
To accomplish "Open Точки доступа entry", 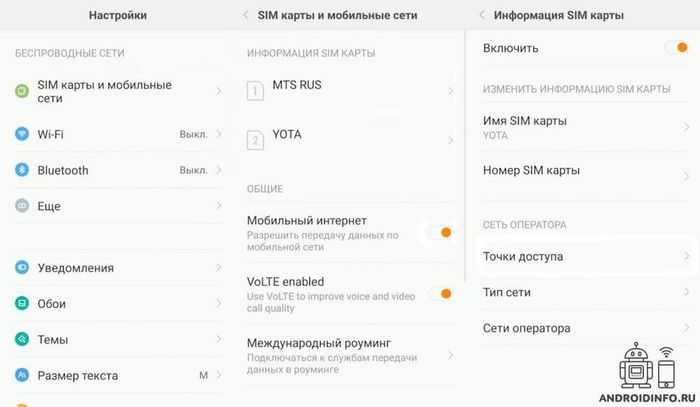I will tap(586, 256).
